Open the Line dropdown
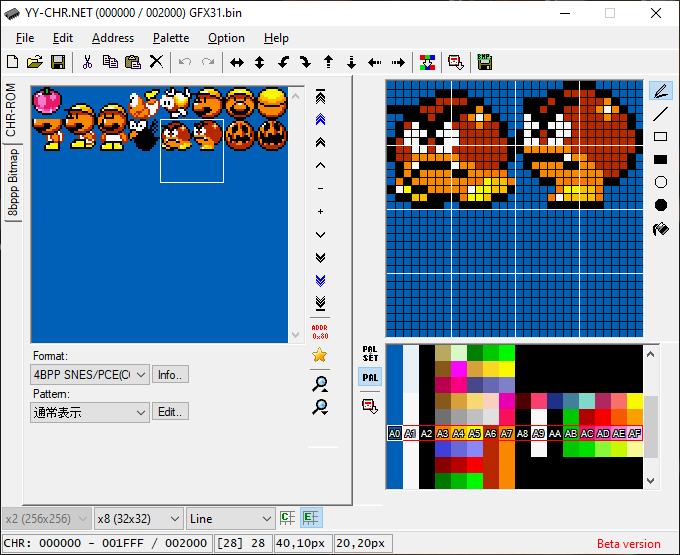 (x=230, y=519)
